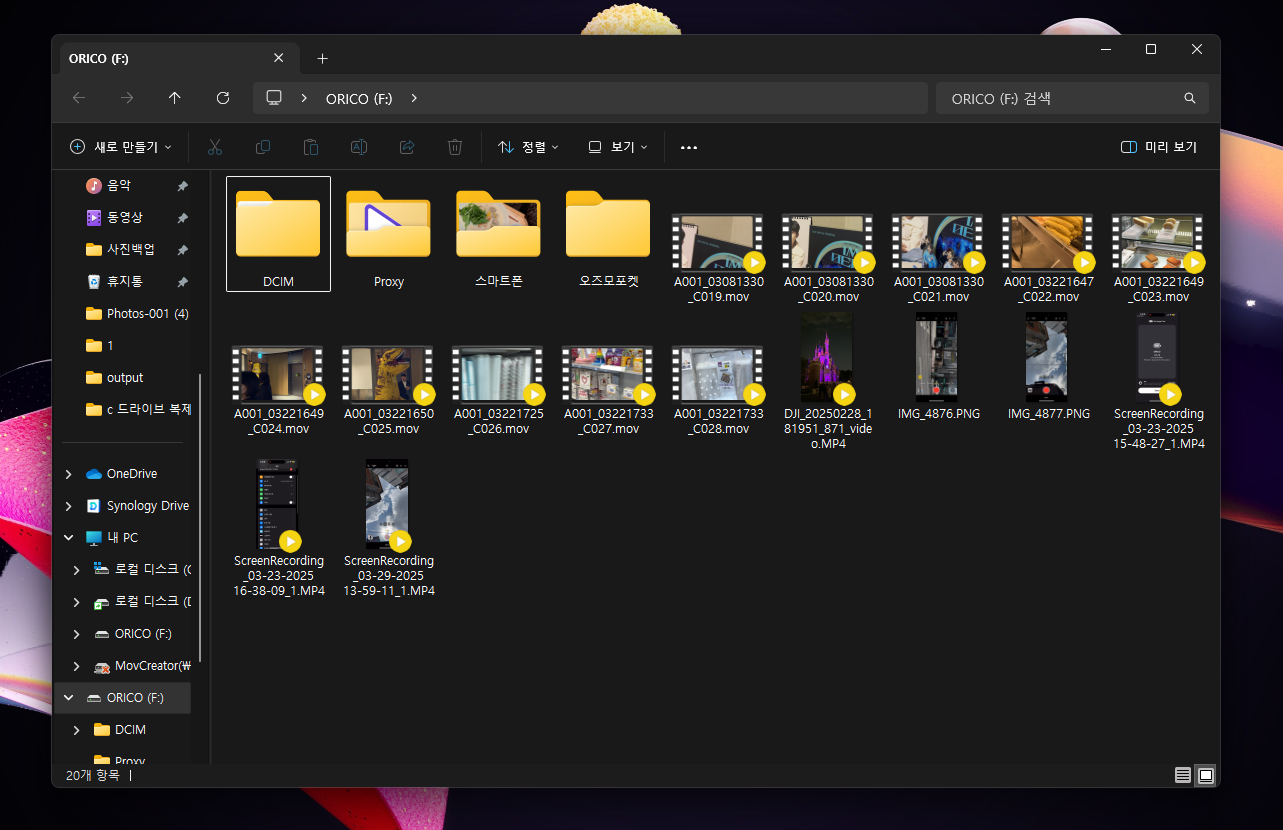The width and height of the screenshot is (1283, 830).
Task: Select A001_03221650_C025.mov video
Action: 388,390
